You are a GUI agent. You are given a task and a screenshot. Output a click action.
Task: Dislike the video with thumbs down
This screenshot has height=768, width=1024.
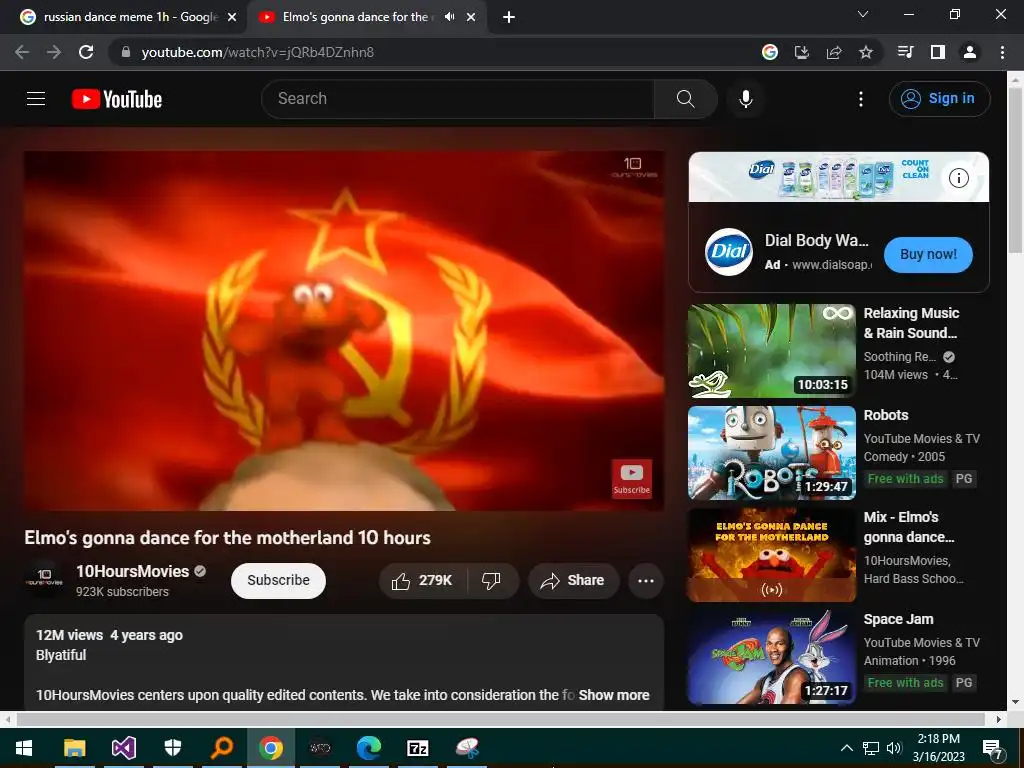tap(492, 581)
